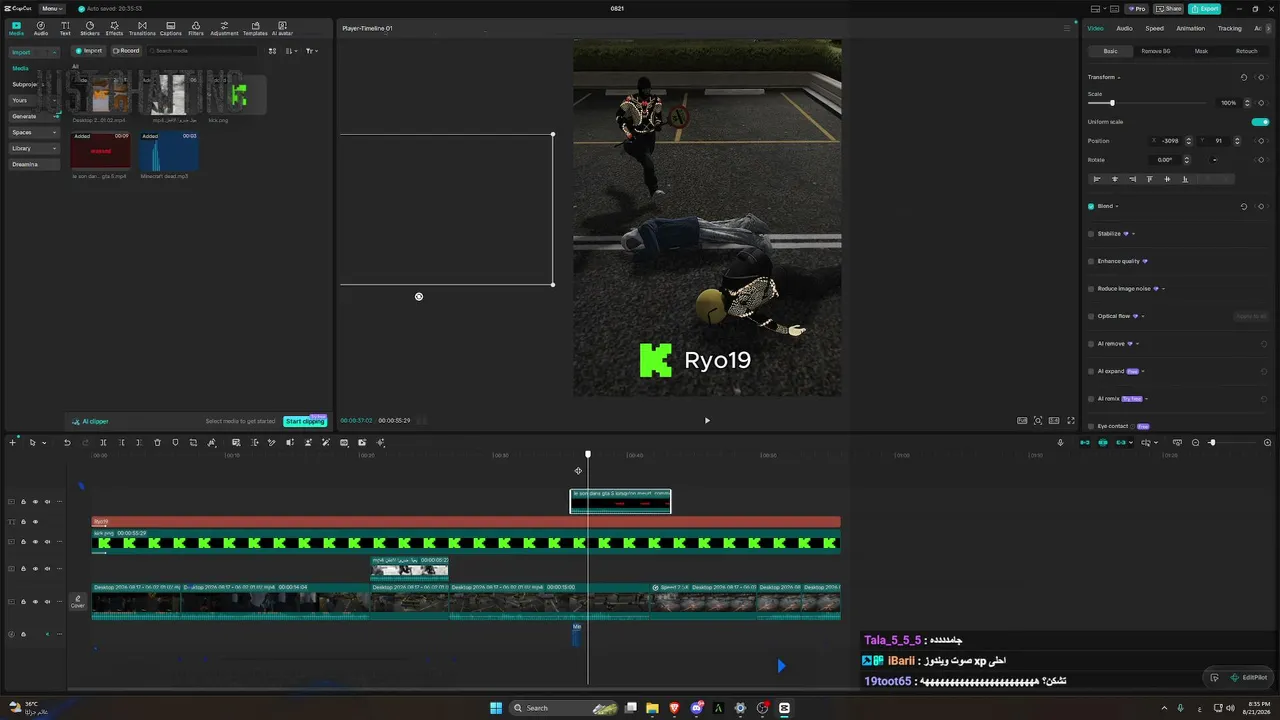Select the Mask sub-tab

pos(1201,51)
